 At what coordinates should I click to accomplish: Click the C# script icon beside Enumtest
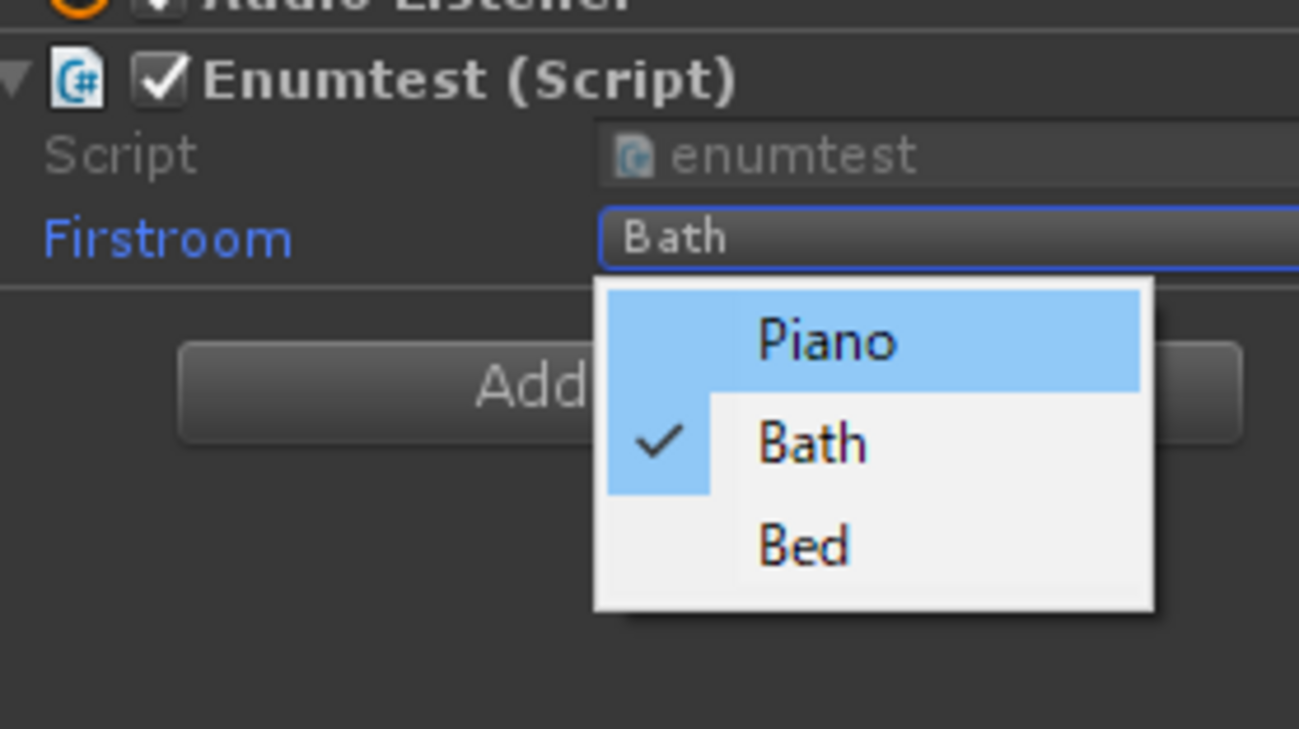tap(77, 79)
